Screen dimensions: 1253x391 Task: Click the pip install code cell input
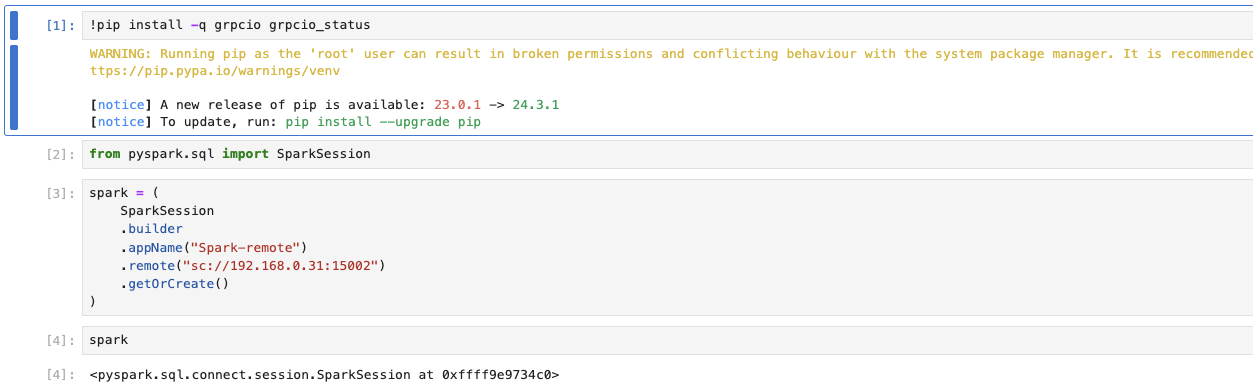666,25
